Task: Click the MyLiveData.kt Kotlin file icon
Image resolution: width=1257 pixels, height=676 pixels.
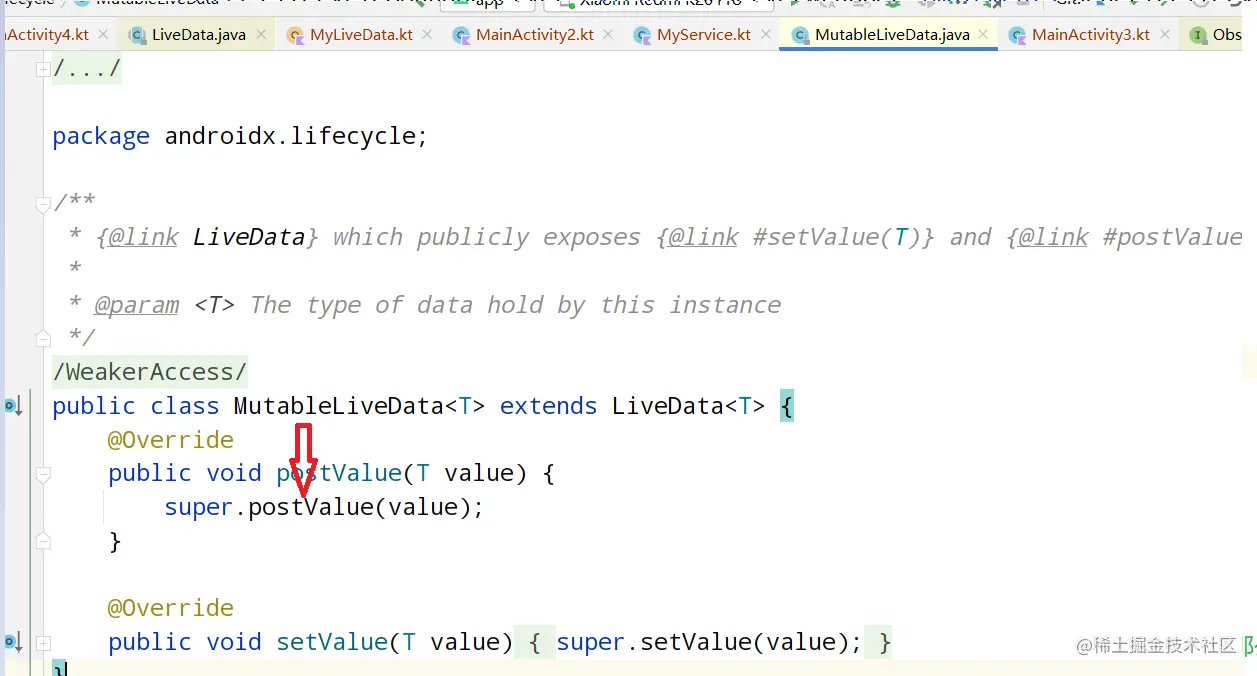Action: tap(295, 35)
